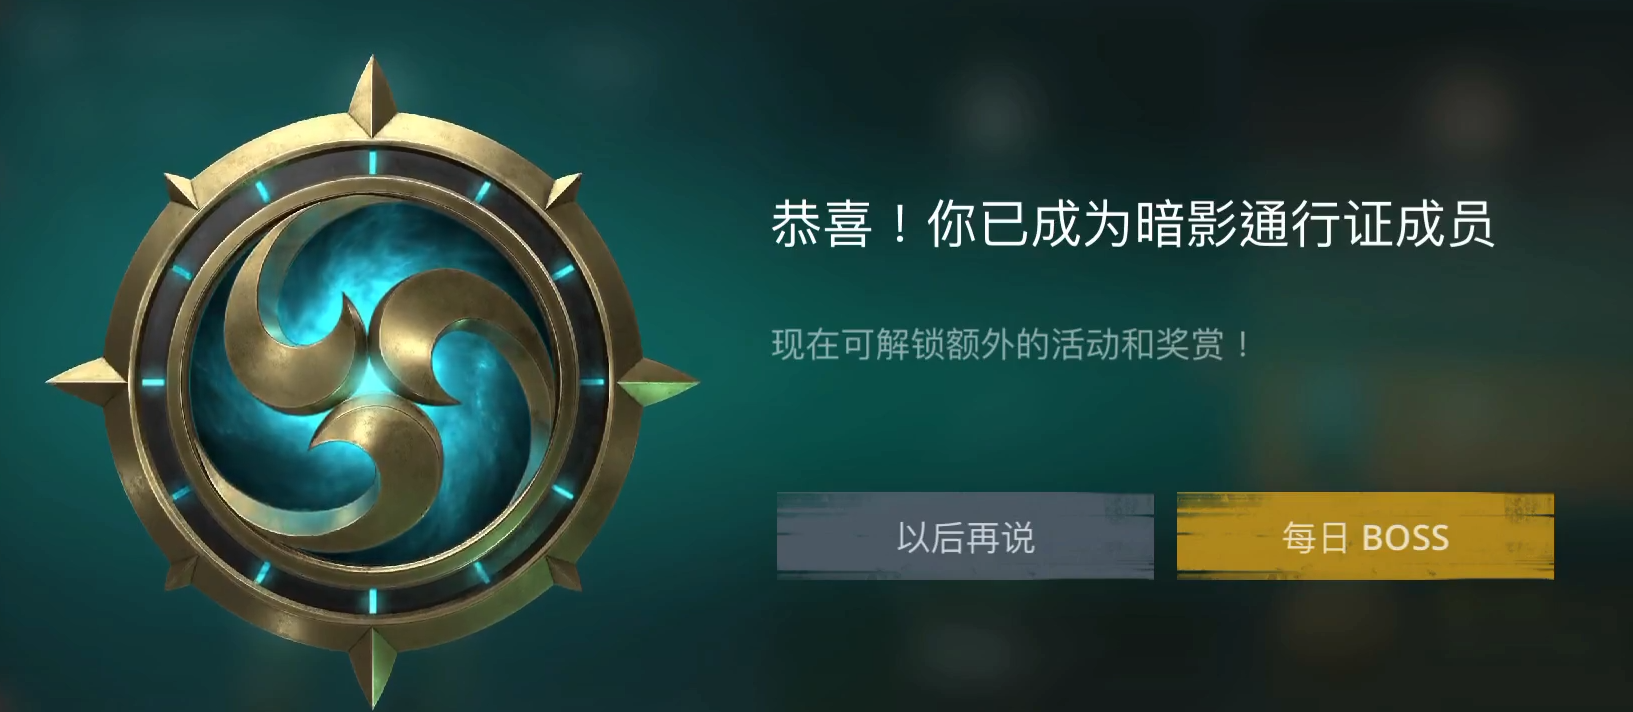Viewport: 1633px width, 712px height.
Task: Click the upper-right small spike on emblem
Action: pyautogui.click(x=563, y=191)
